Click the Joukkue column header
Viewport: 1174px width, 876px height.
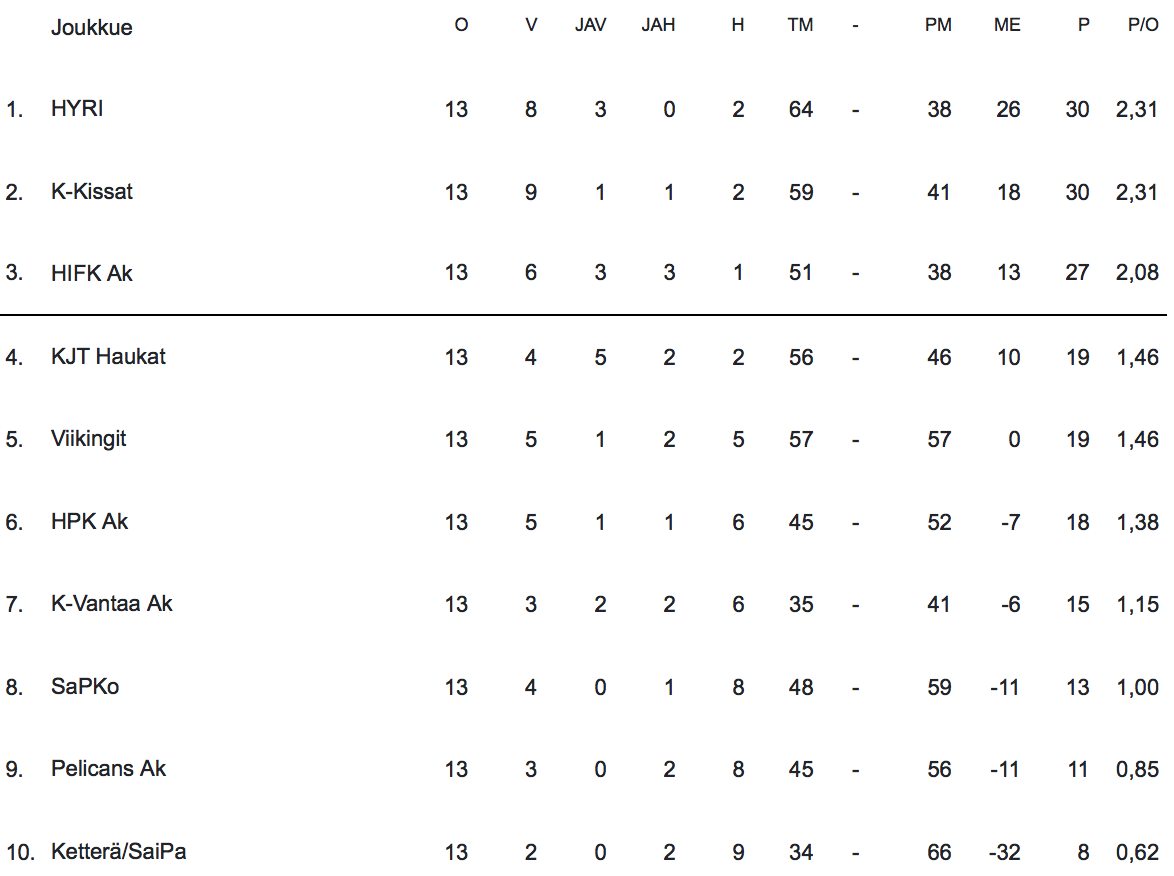coord(92,27)
